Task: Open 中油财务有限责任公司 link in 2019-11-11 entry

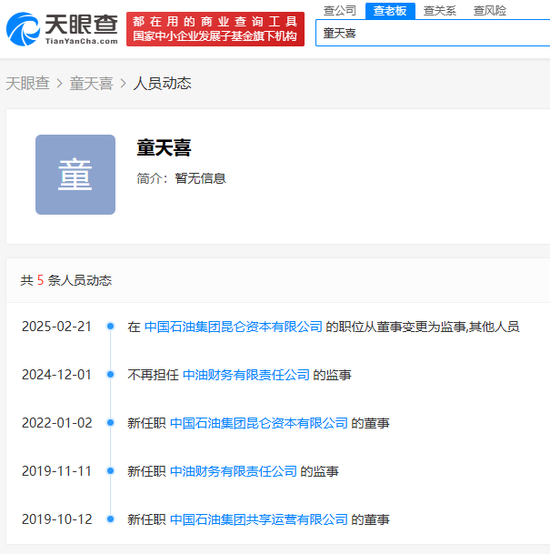Action: [233, 471]
